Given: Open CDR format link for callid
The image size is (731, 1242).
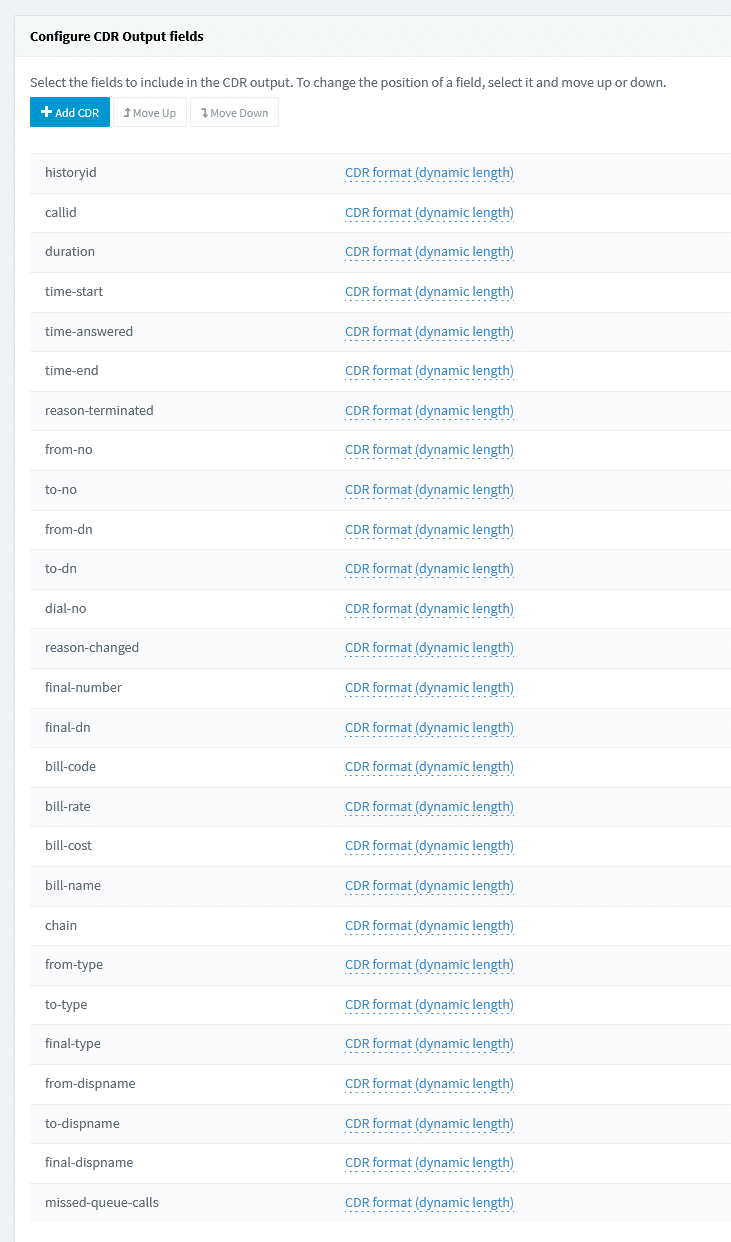Looking at the screenshot, I should pos(429,213).
